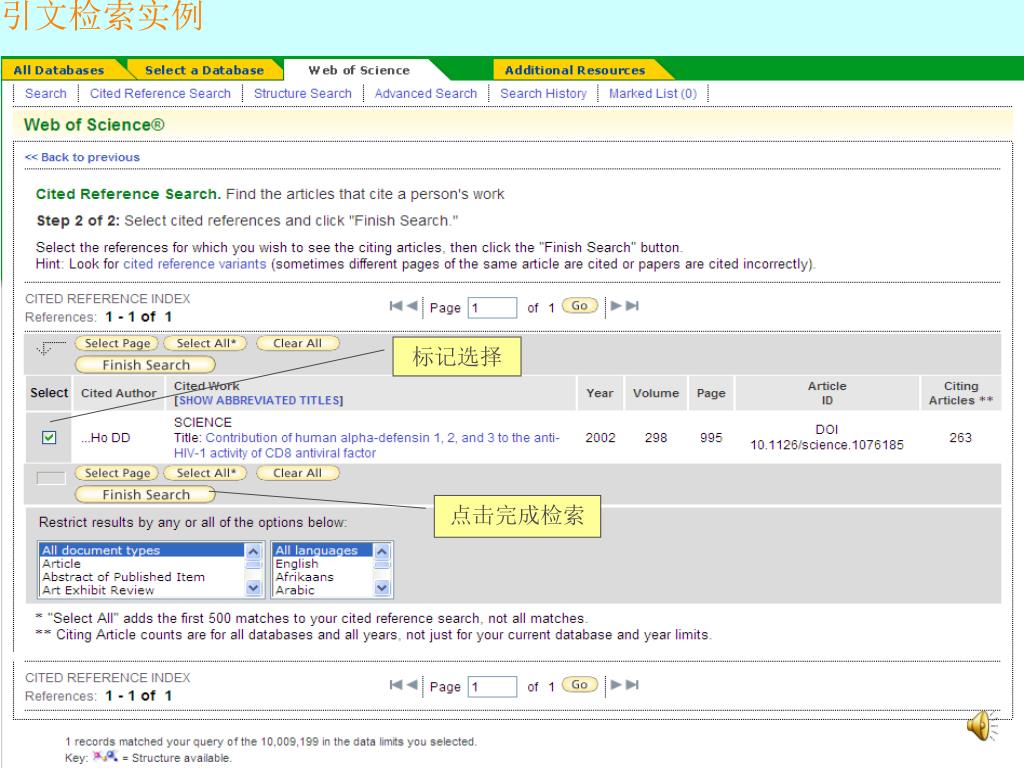Go to previous page in bottom pagination
Viewport: 1024px width, 768px height.
click(x=411, y=684)
